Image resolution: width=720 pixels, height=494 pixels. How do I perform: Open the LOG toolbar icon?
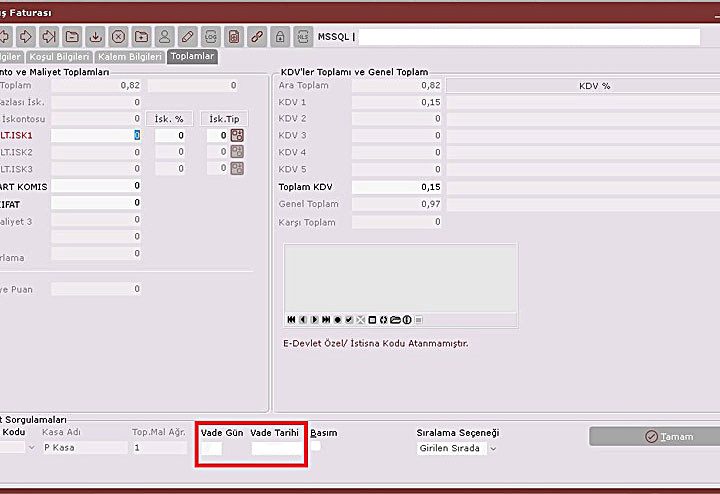click(211, 37)
